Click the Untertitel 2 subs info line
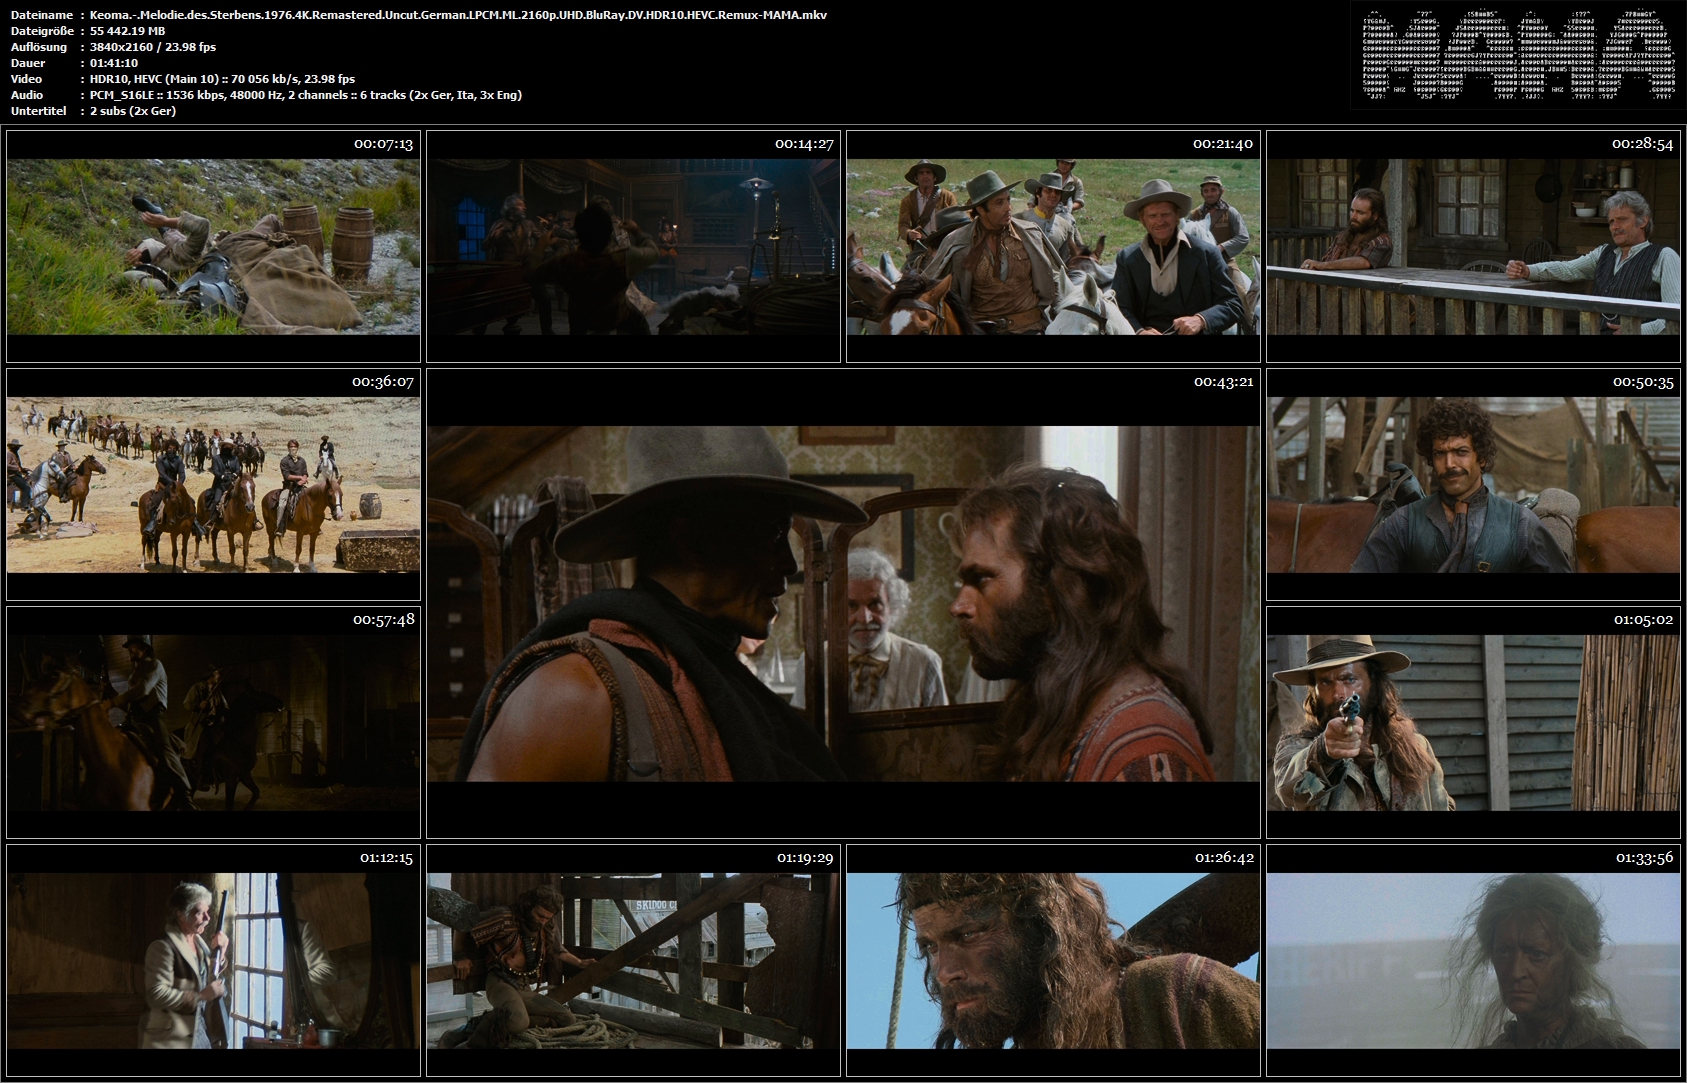 133,111
